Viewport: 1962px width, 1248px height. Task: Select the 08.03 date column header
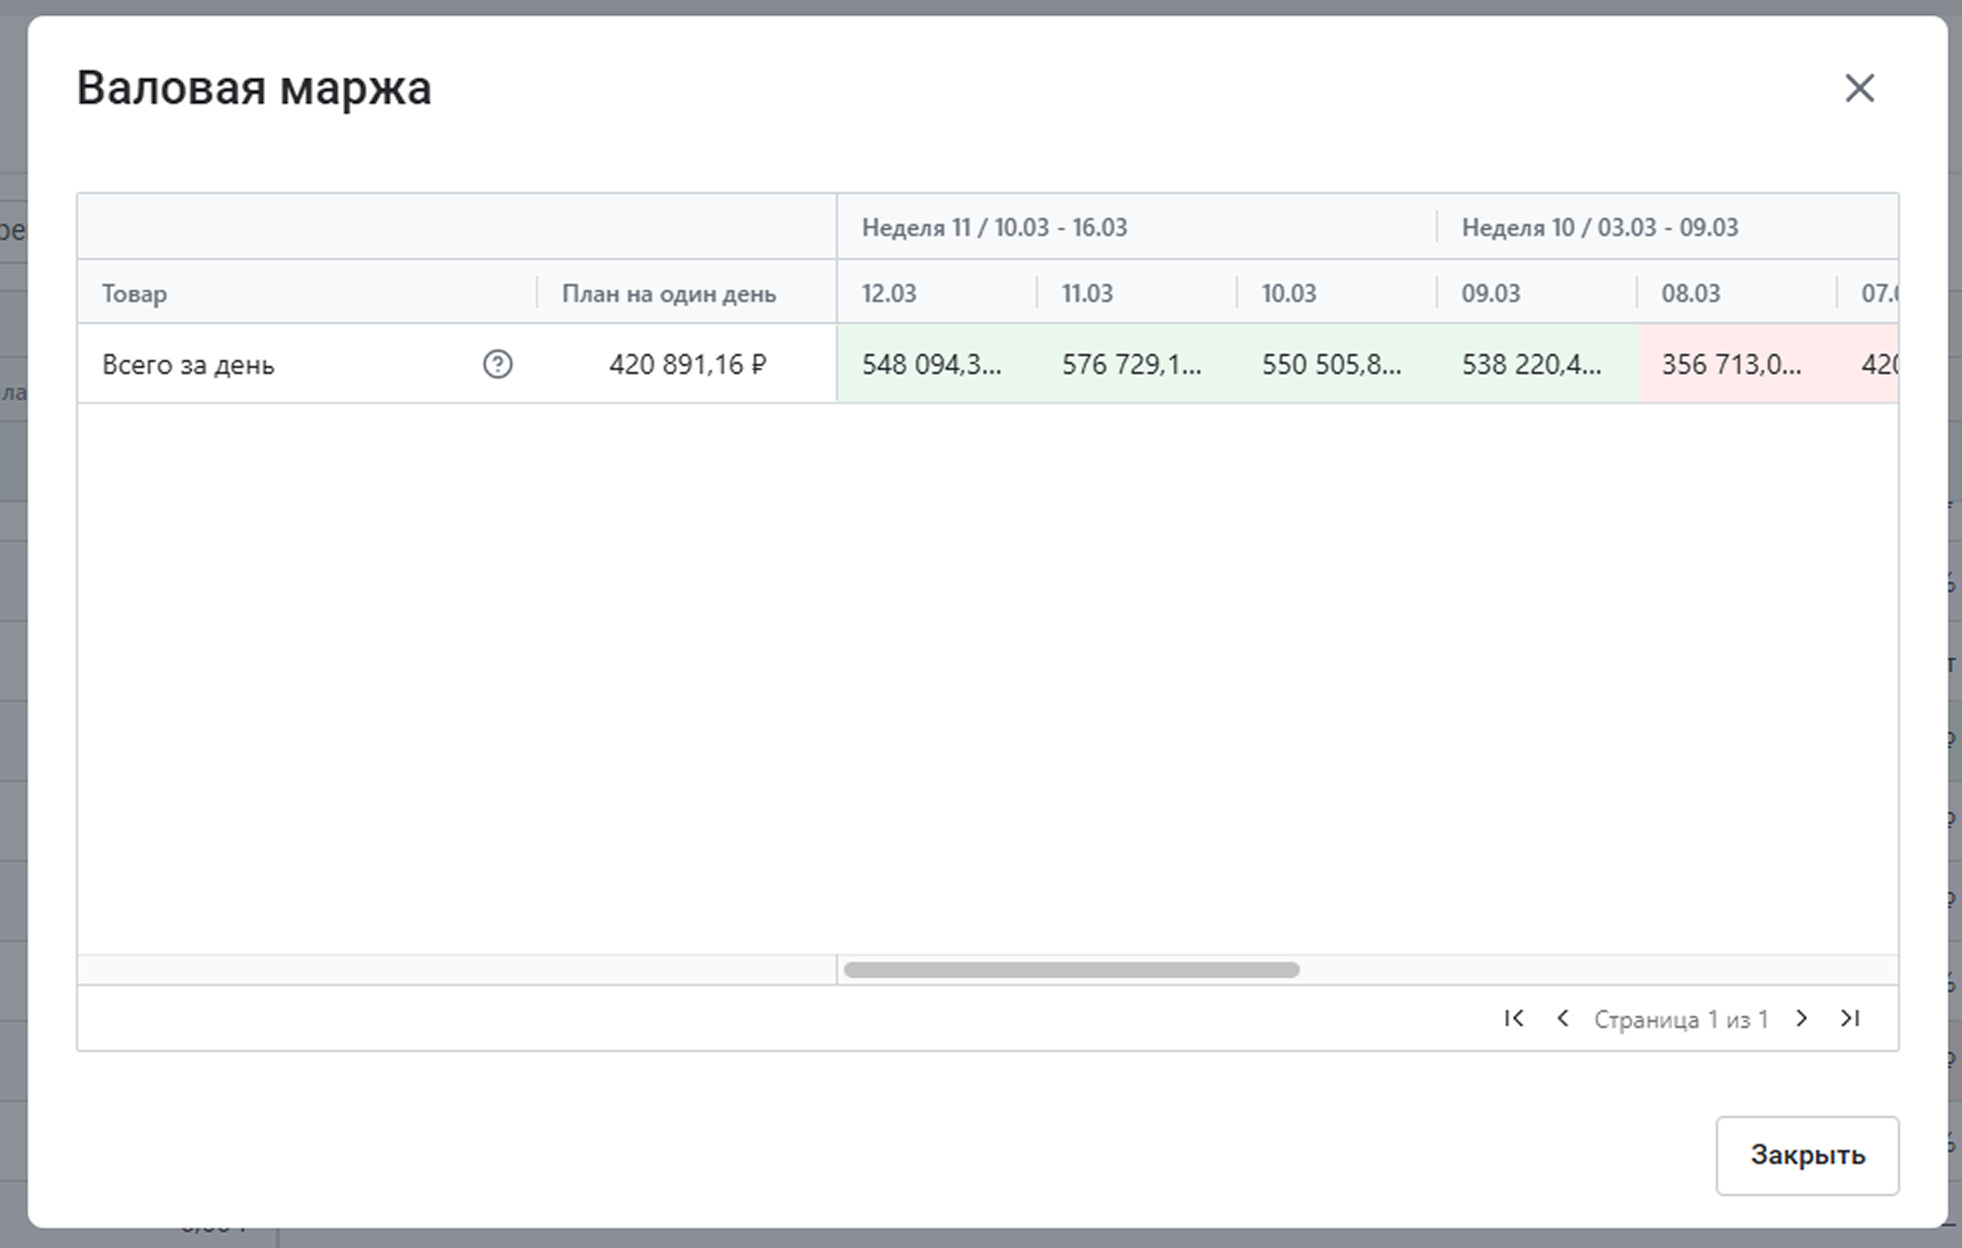[x=1690, y=294]
